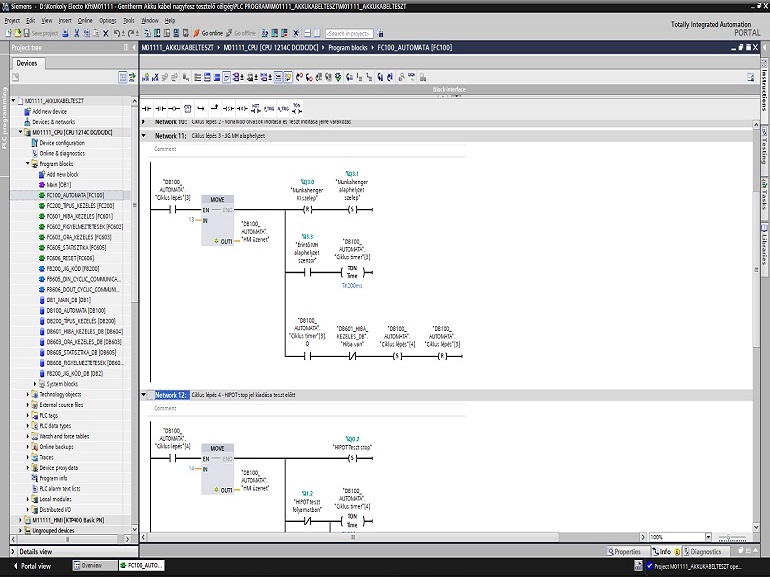770x578 pixels.
Task: Collapse the Program blocks folder
Action: click(28, 164)
